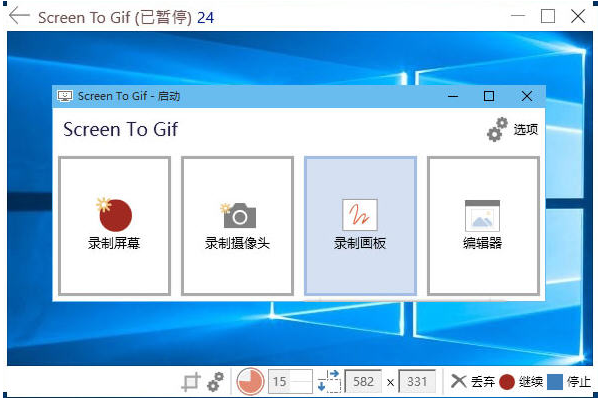Select the 录制屏幕 screen recorder tile

(115, 226)
